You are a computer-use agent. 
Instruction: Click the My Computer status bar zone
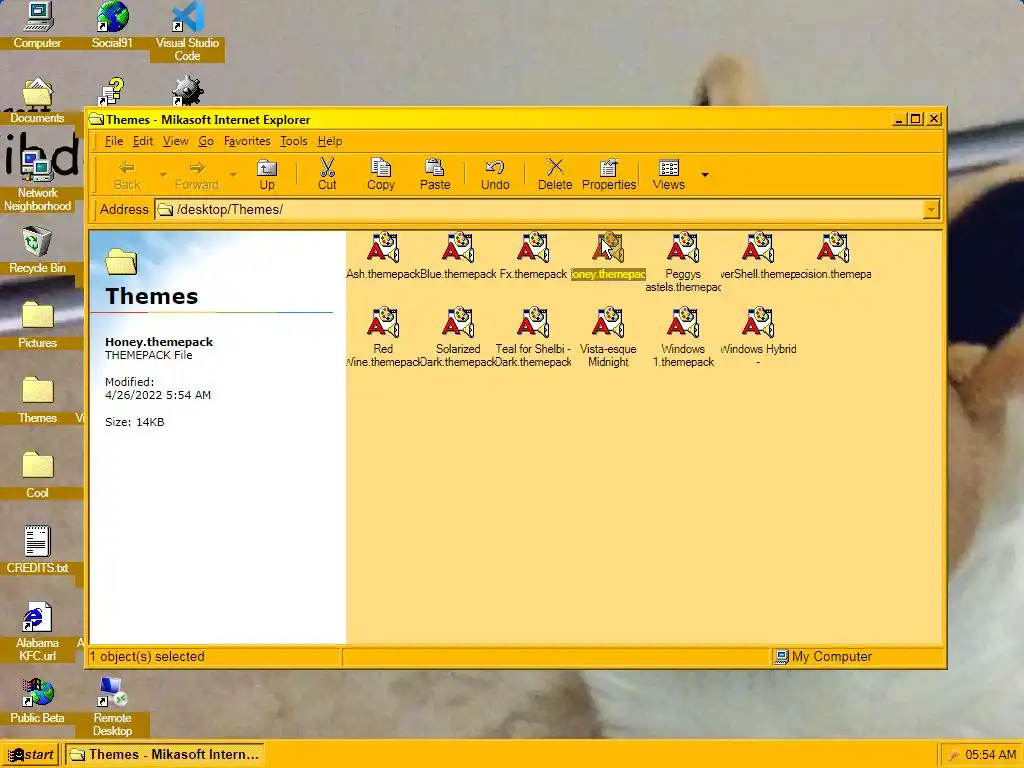pyautogui.click(x=857, y=657)
